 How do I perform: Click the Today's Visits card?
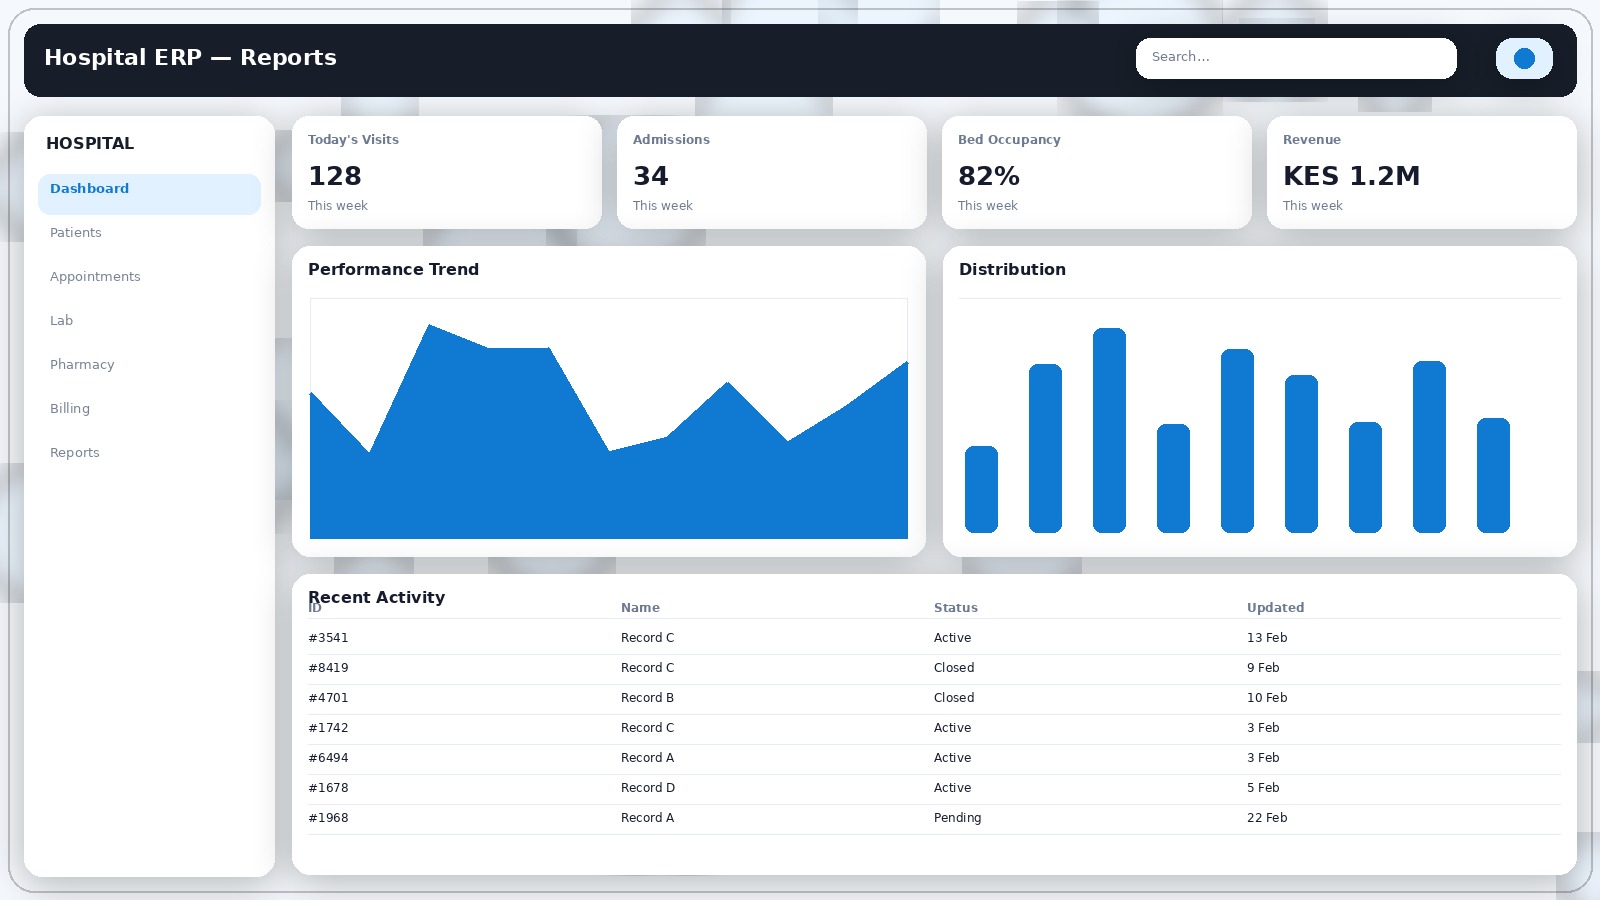coord(446,173)
